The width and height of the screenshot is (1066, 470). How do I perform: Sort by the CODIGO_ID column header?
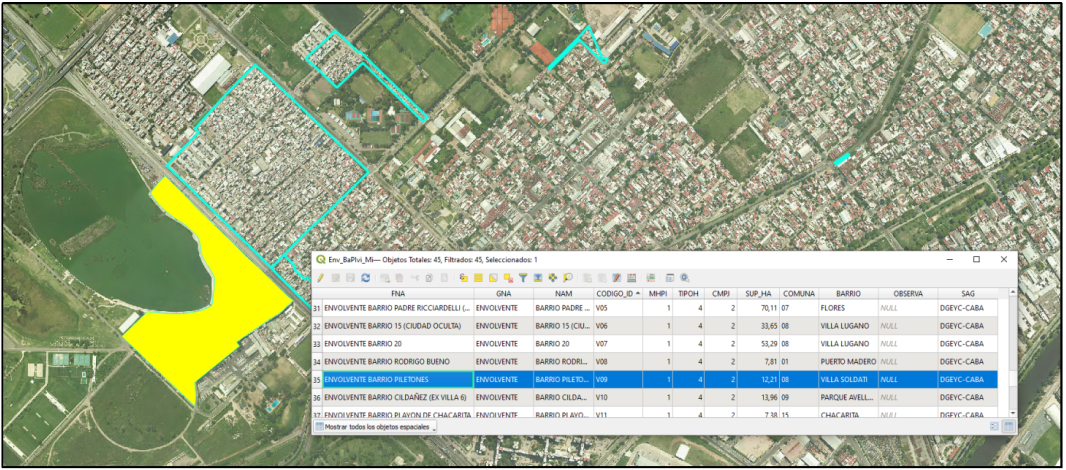(617, 294)
